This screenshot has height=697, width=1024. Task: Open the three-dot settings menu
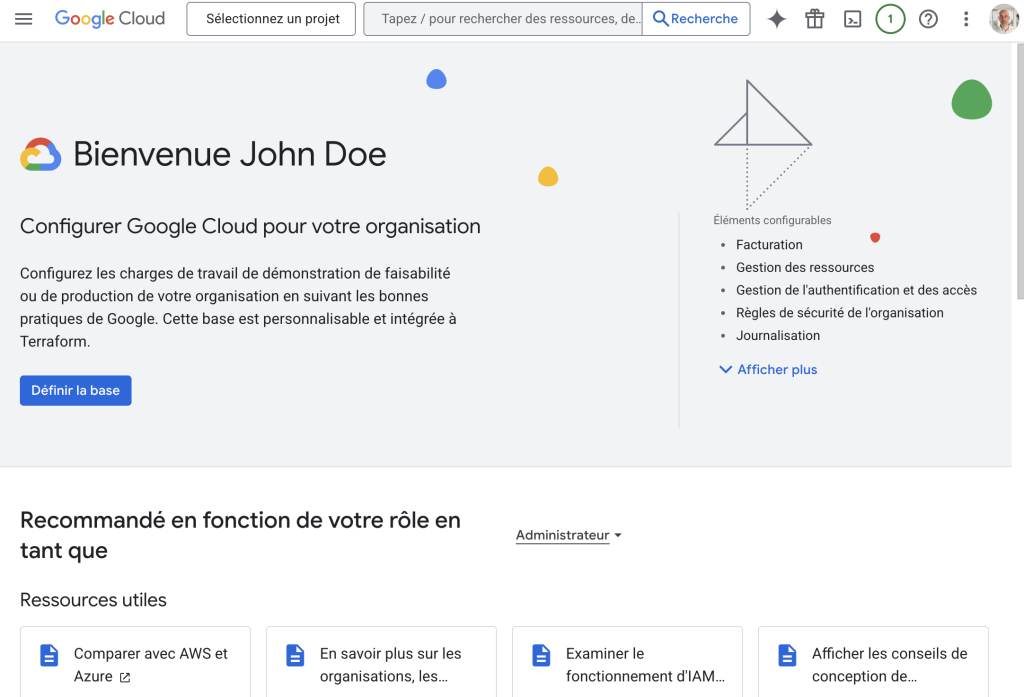pos(966,19)
